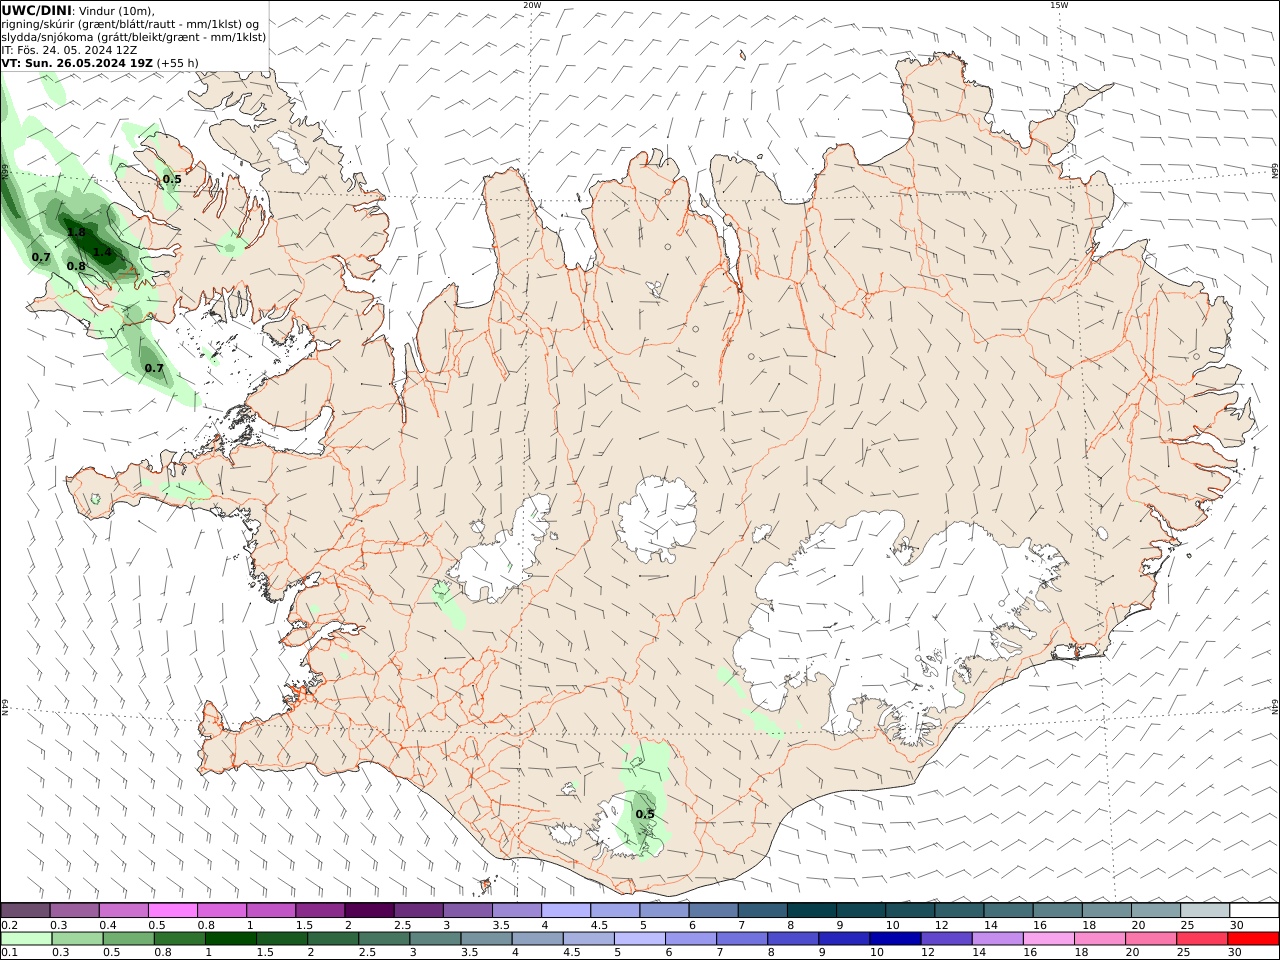Pick the 3 grey-green swatch, bottom row
The width and height of the screenshot is (1280, 960).
pos(435,939)
